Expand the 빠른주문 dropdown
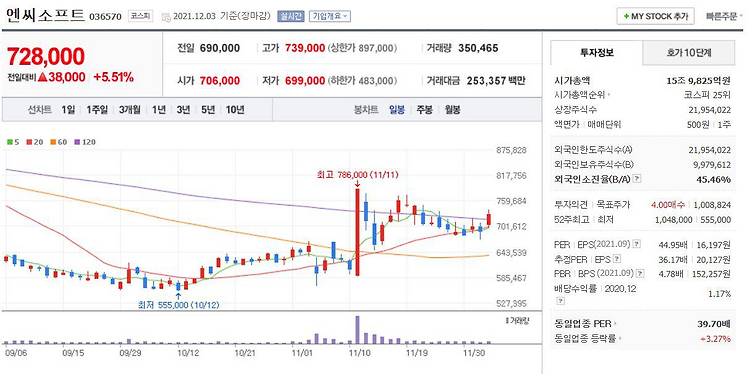 pos(724,16)
